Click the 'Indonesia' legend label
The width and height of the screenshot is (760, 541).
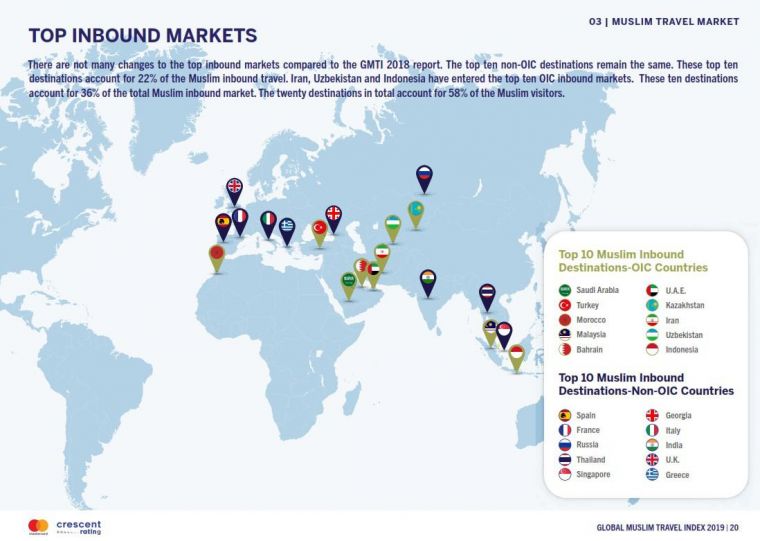[681, 350]
